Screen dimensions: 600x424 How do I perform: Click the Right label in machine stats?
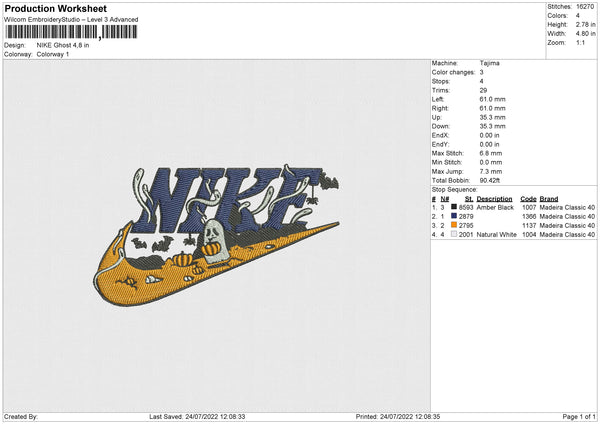click(440, 108)
